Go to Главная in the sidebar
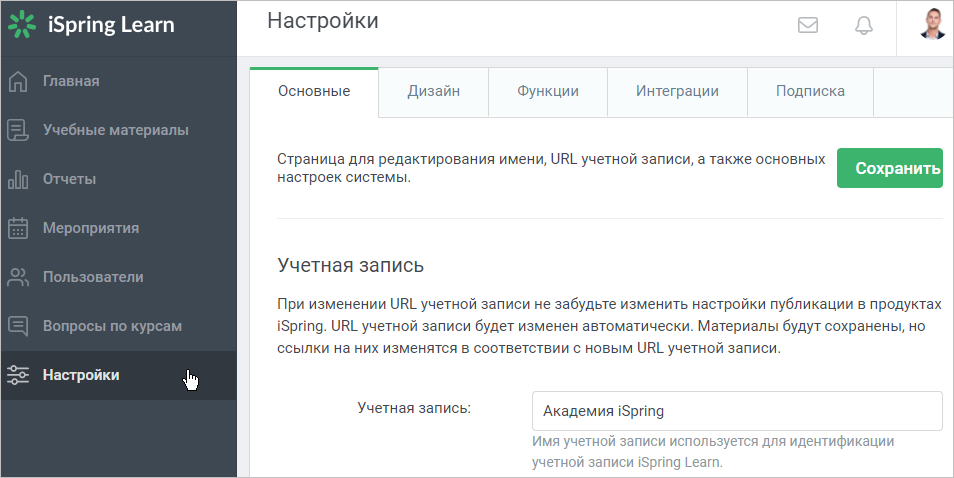 pos(119,81)
